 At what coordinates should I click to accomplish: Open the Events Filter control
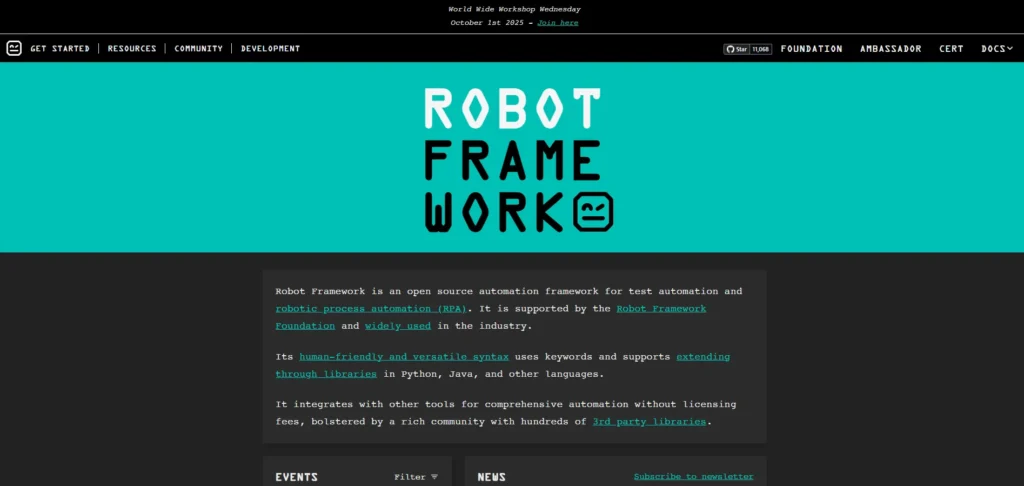(416, 477)
